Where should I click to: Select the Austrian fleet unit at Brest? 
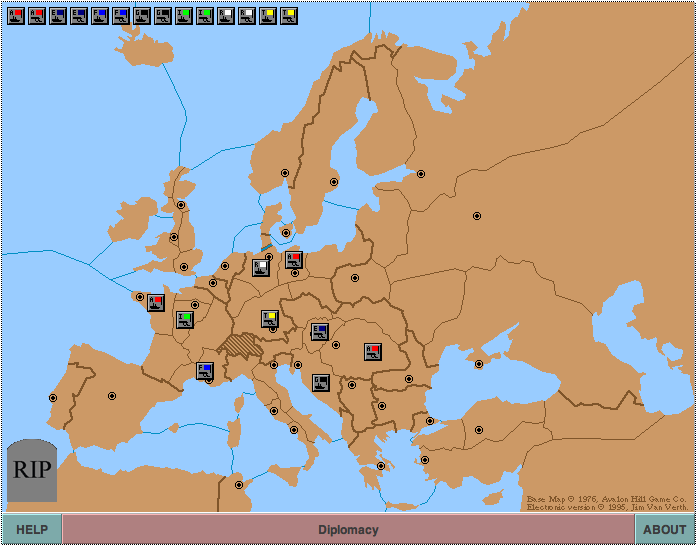tap(156, 303)
